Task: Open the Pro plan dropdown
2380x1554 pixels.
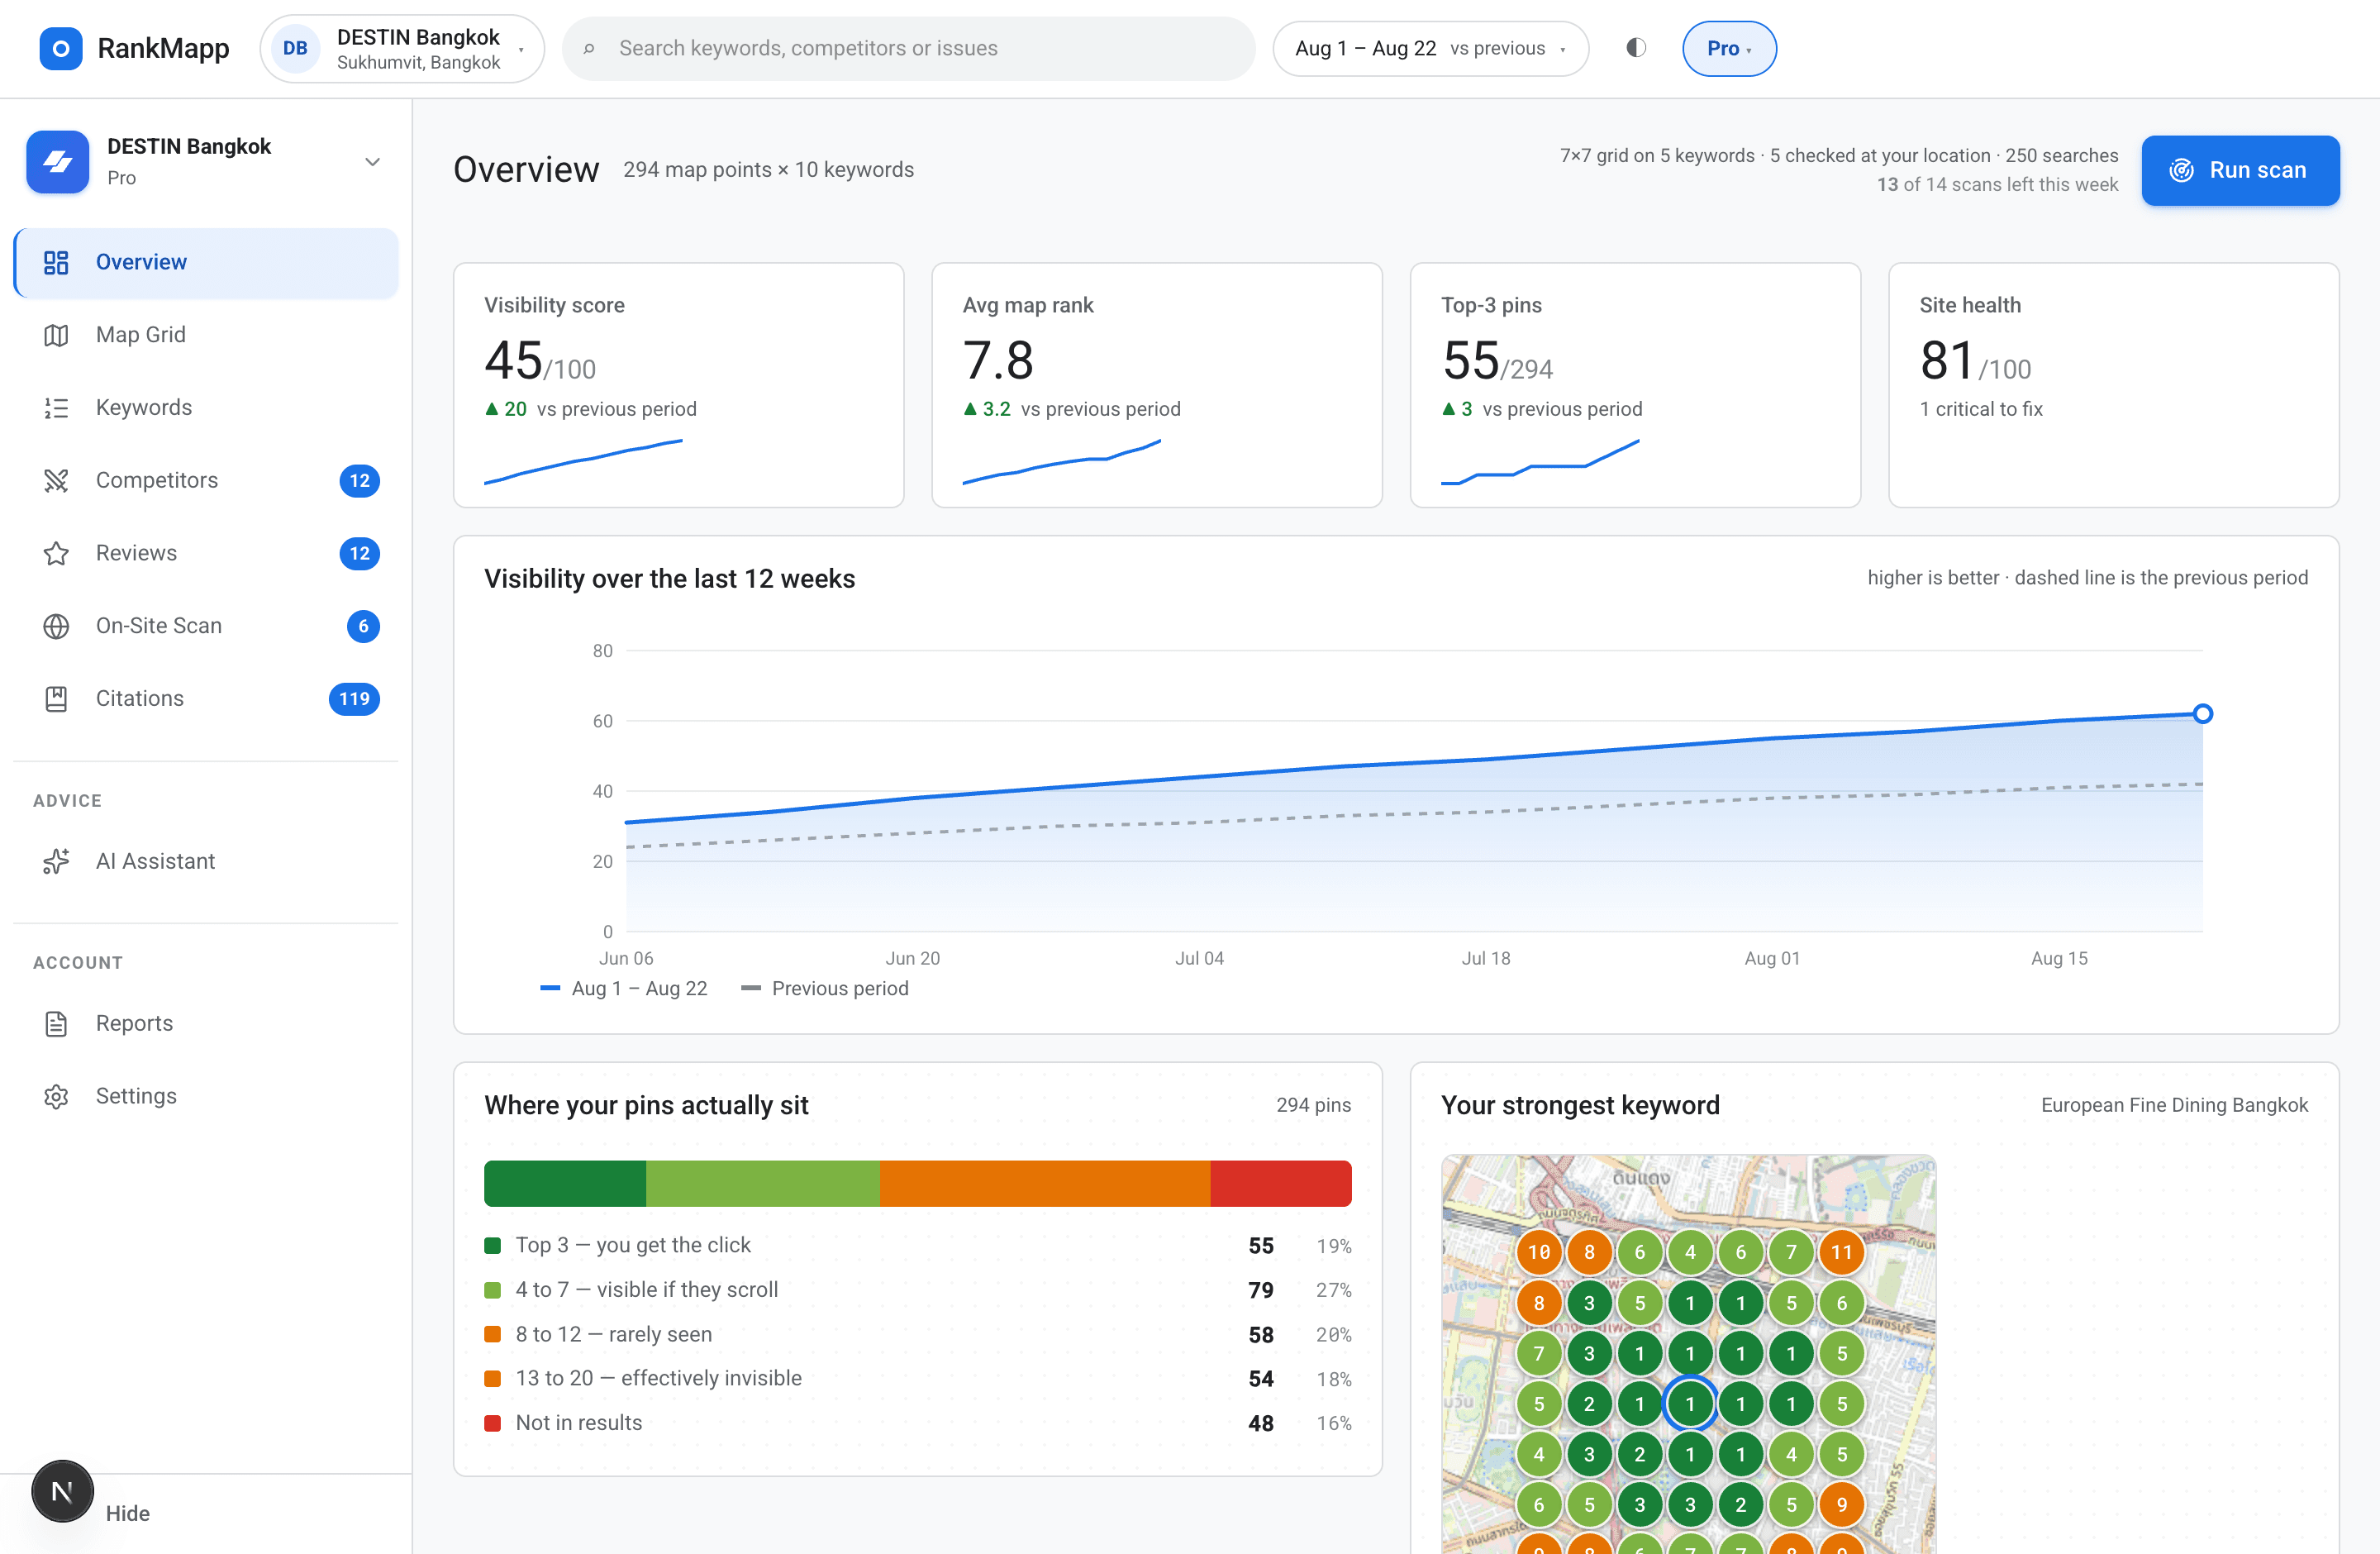Action: pos(1729,48)
